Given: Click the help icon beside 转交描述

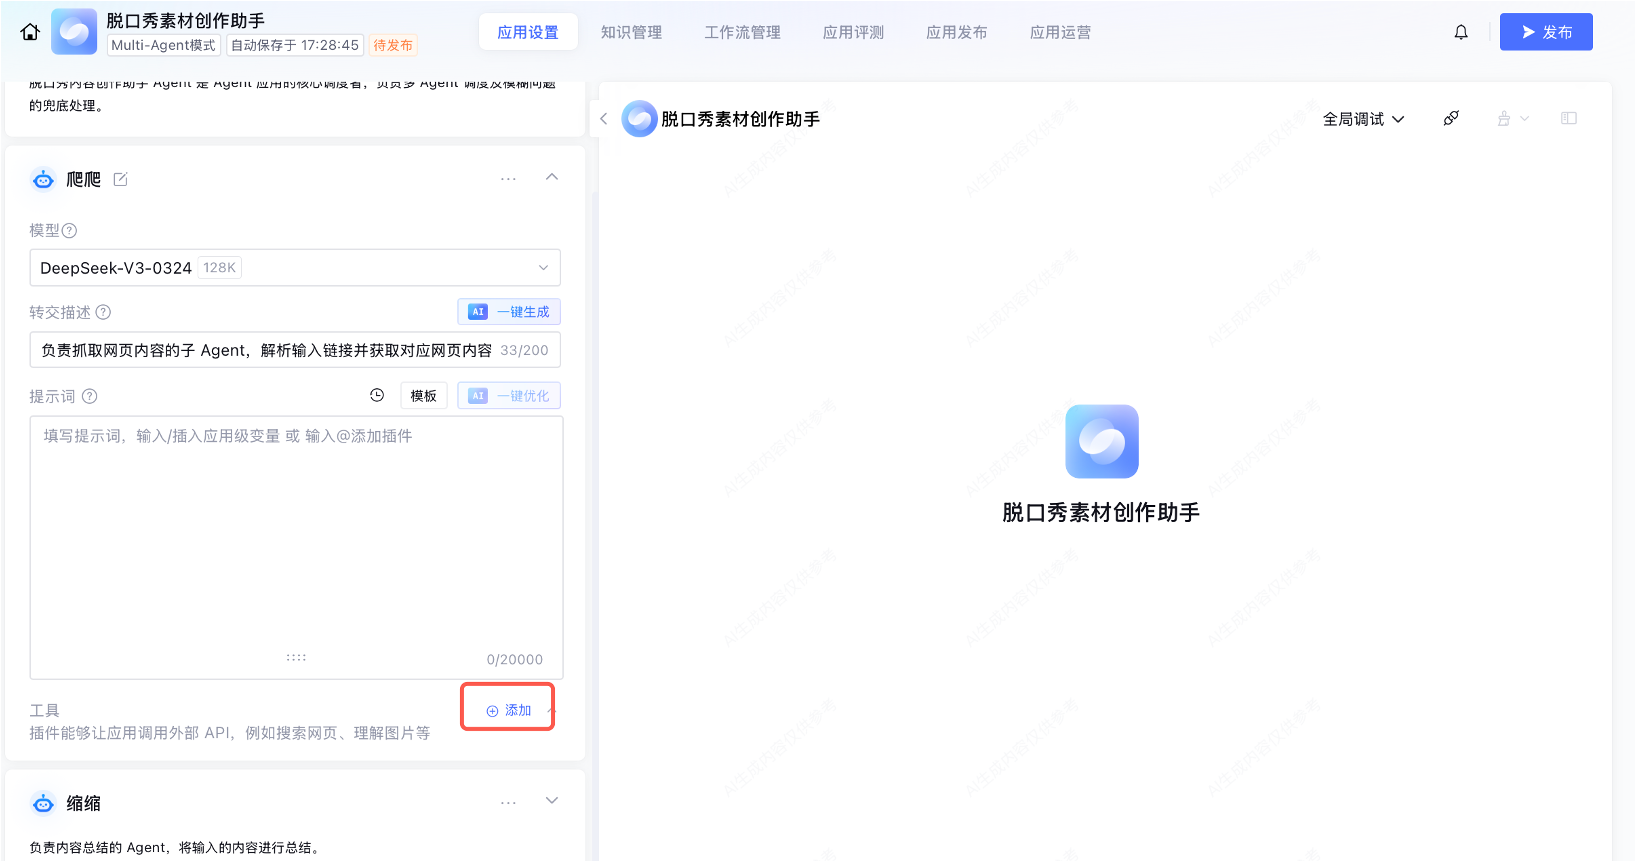Looking at the screenshot, I should click(103, 312).
